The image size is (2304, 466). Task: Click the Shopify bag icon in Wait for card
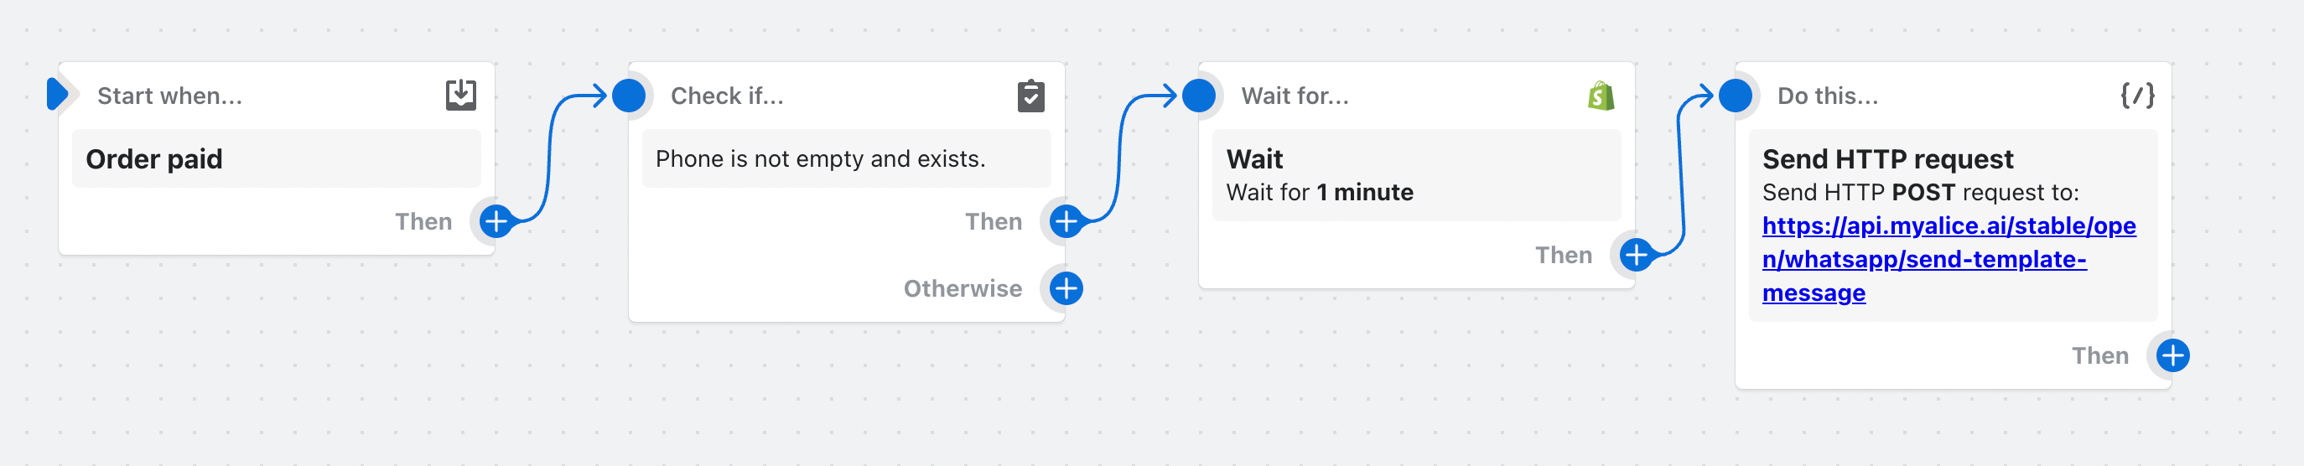click(x=1601, y=96)
